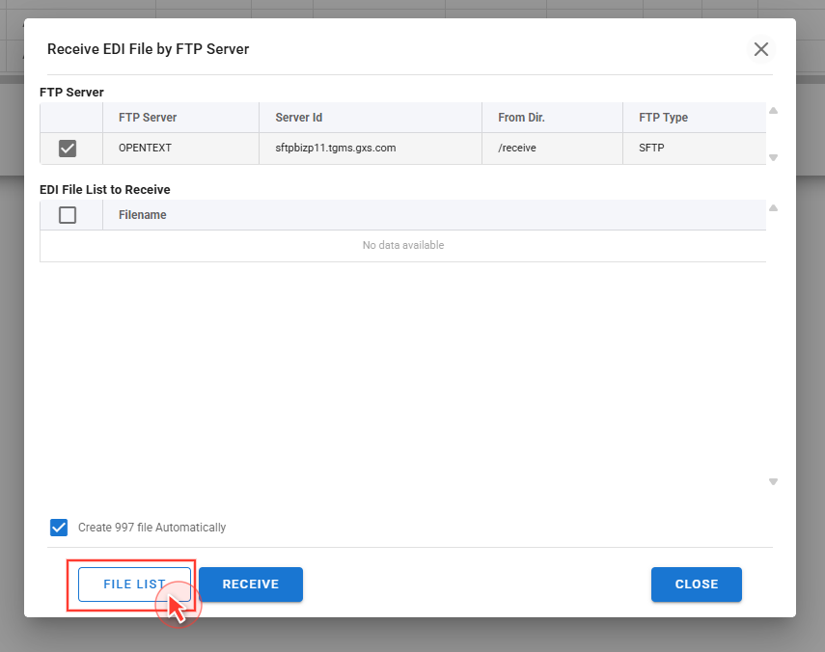825x652 pixels.
Task: Click the blue RECEIVE button
Action: coord(250,584)
